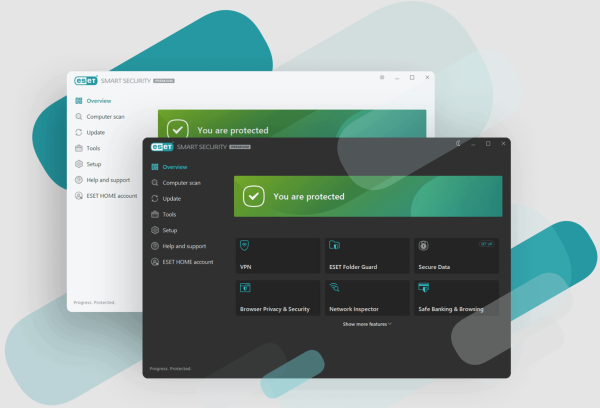Toggle color theme sun icon in light window
The height and width of the screenshot is (408, 600).
point(382,77)
